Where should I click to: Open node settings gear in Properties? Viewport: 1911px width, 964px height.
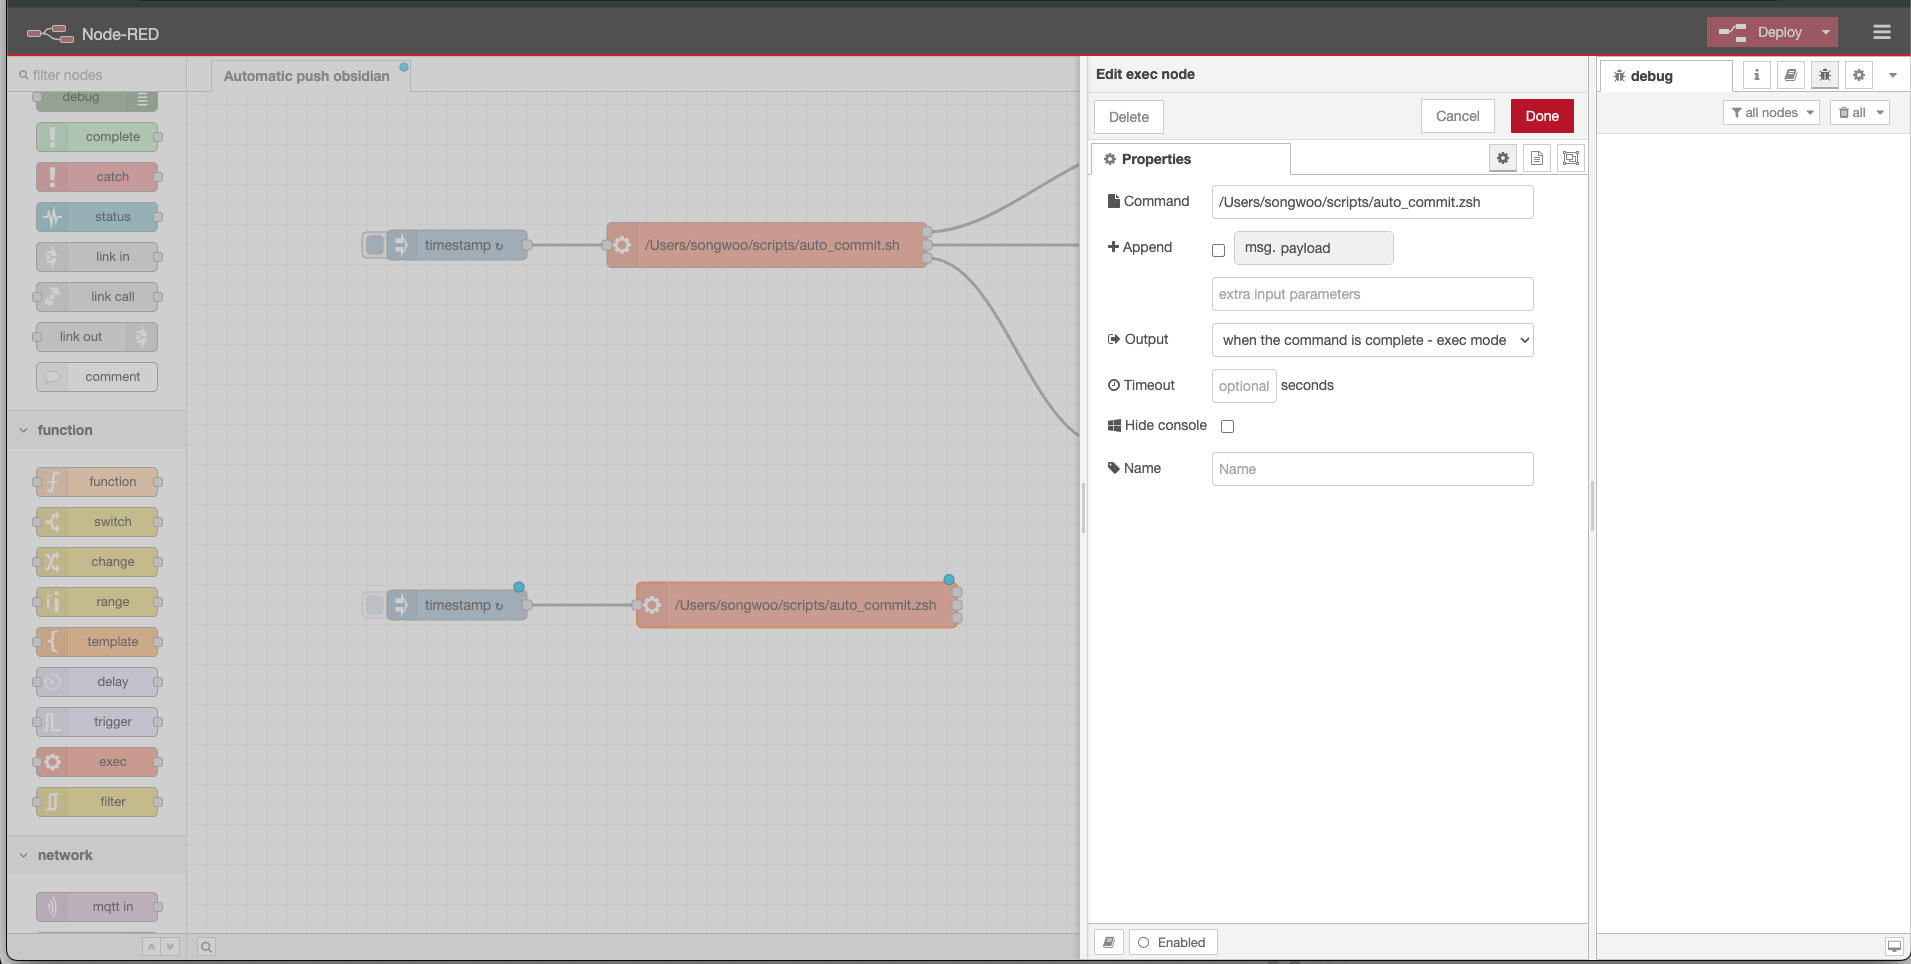pyautogui.click(x=1502, y=158)
